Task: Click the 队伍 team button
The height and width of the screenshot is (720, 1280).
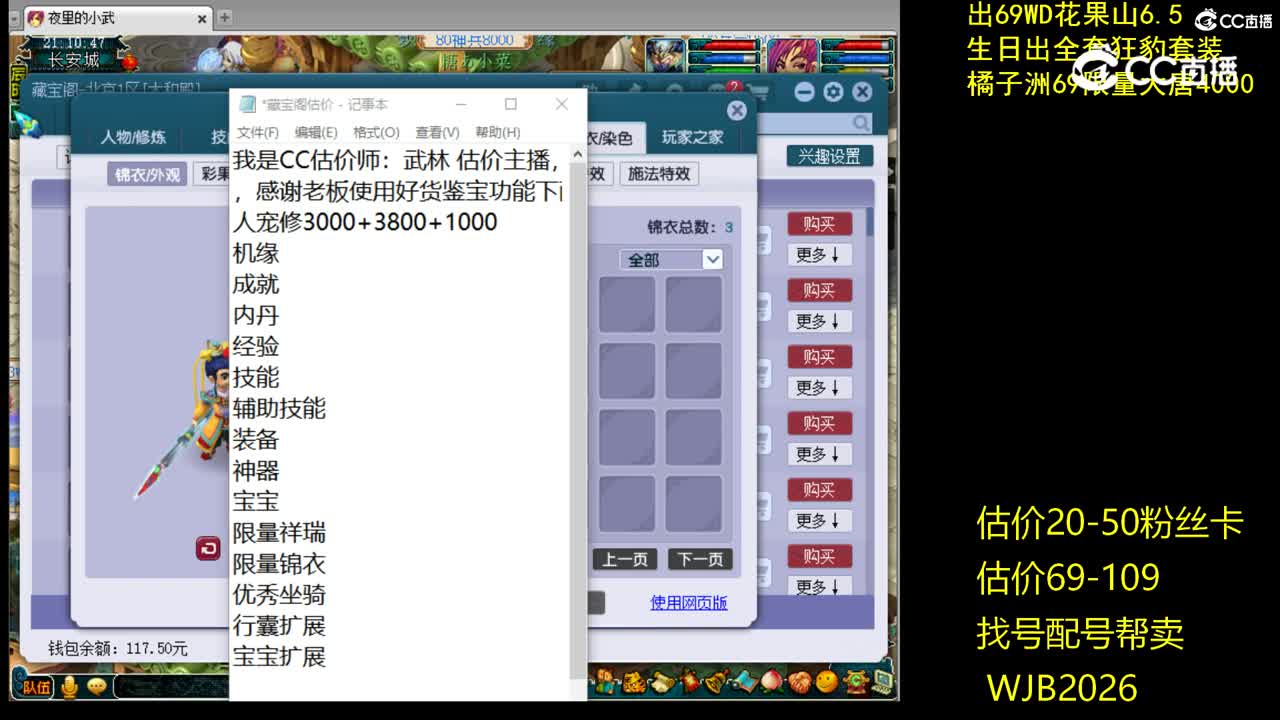Action: (36, 687)
